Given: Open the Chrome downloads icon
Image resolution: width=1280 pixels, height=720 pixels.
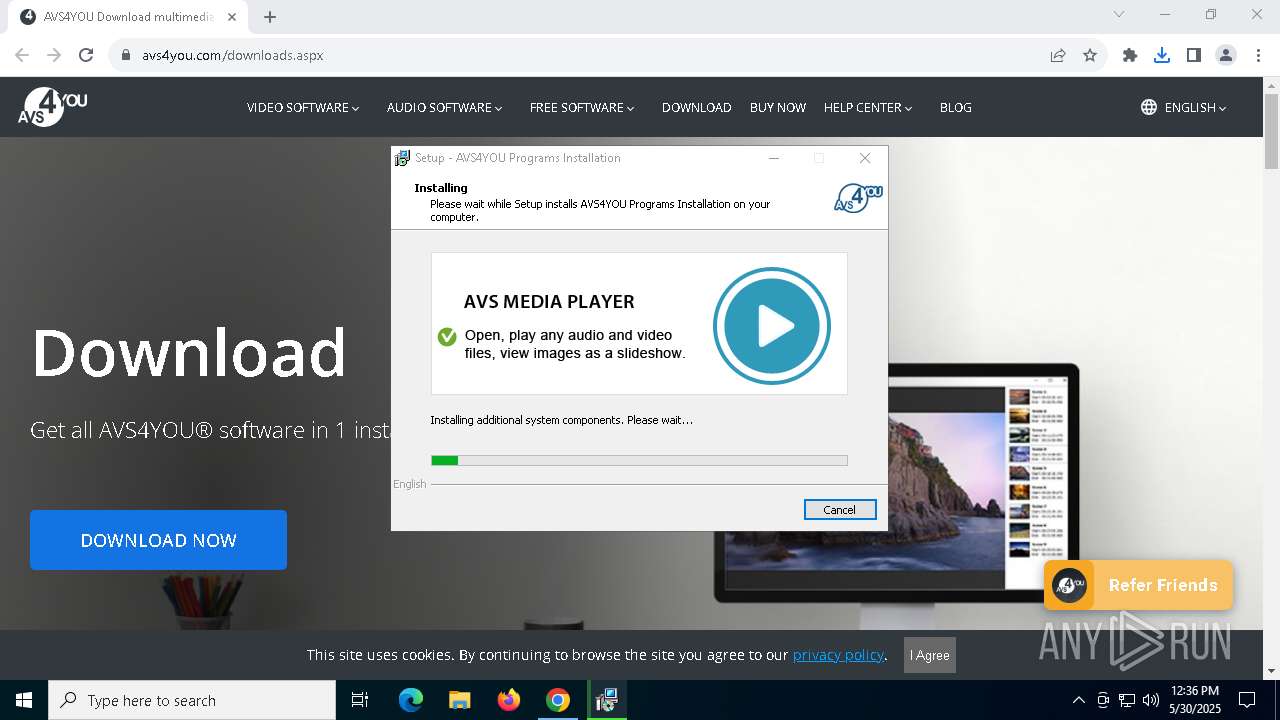Looking at the screenshot, I should pyautogui.click(x=1162, y=55).
